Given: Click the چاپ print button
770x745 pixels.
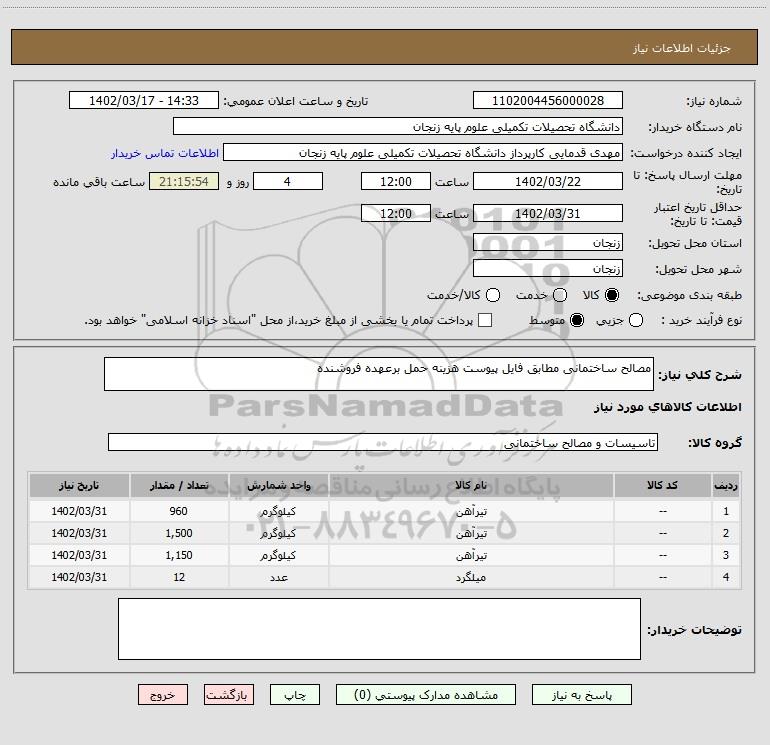Looking at the screenshot, I should pyautogui.click(x=295, y=695).
